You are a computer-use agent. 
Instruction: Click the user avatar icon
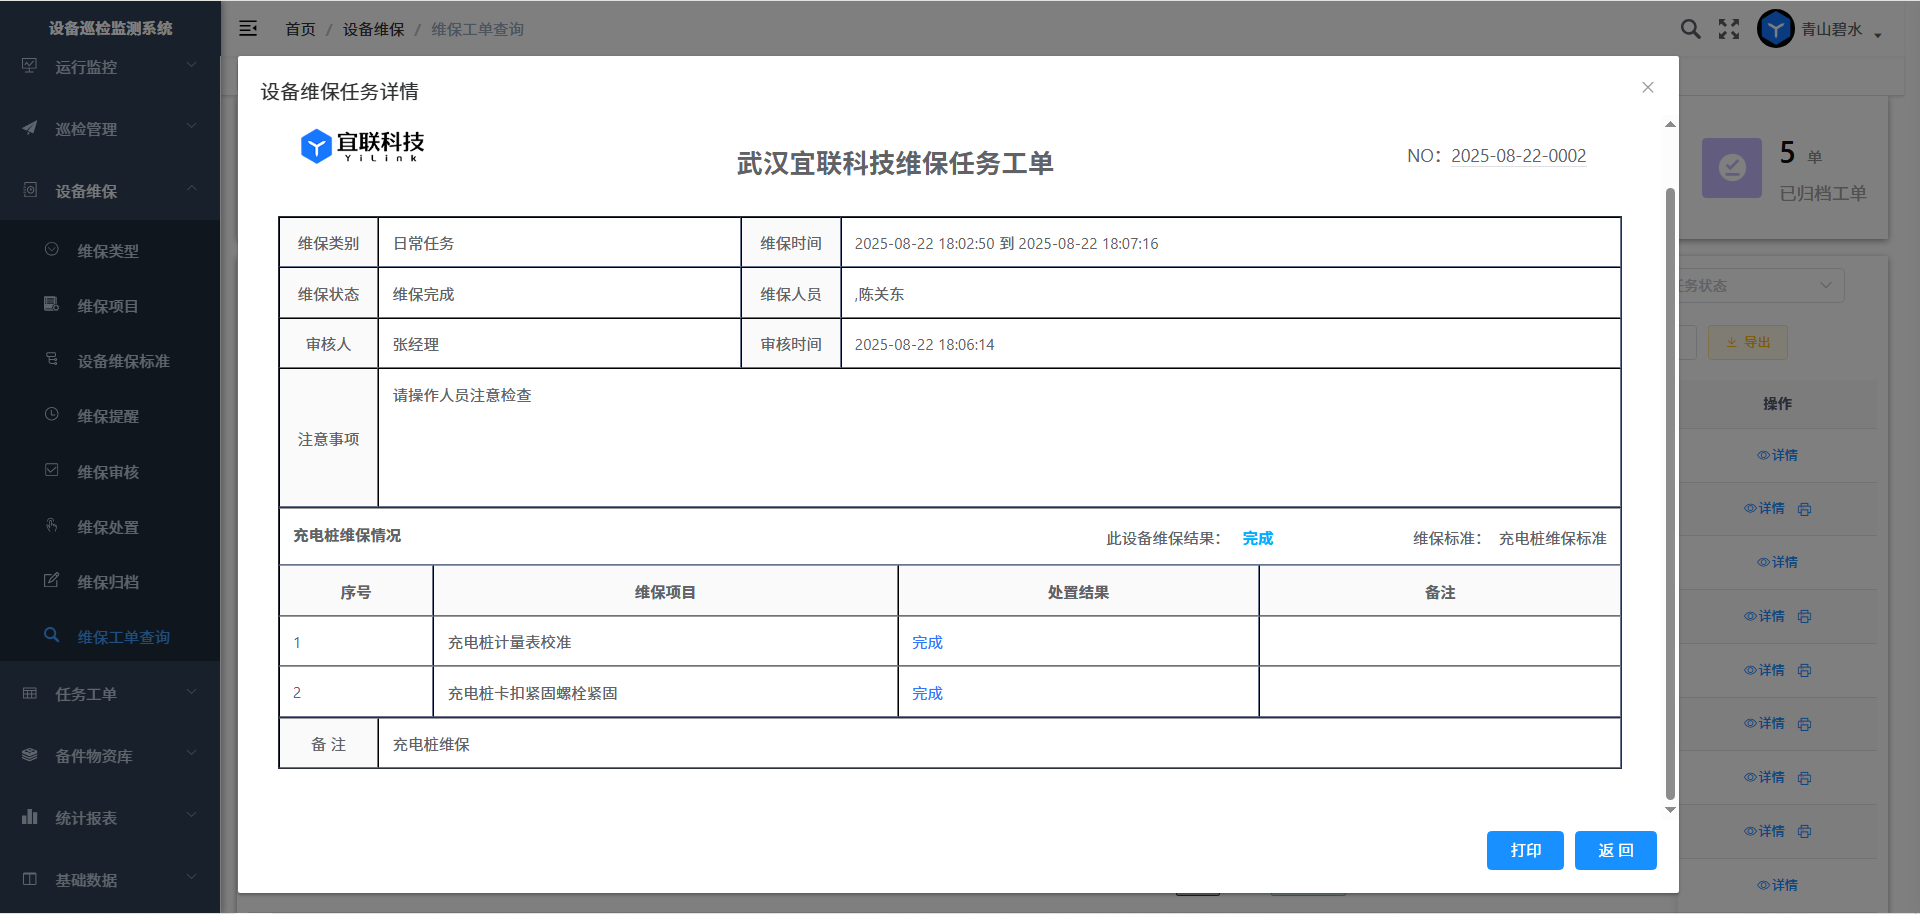click(x=1775, y=29)
